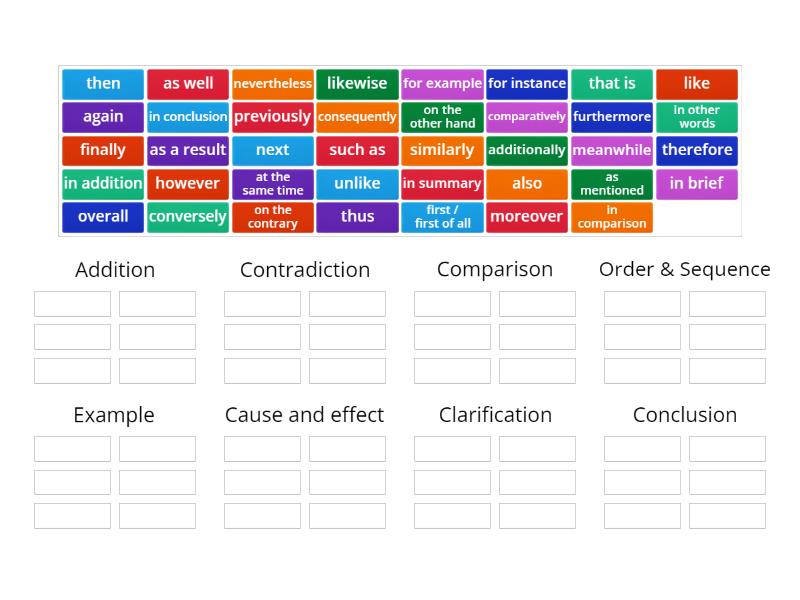Select the 'first / first of all' tile
Image resolution: width=800 pixels, height=600 pixels.
coord(442,217)
